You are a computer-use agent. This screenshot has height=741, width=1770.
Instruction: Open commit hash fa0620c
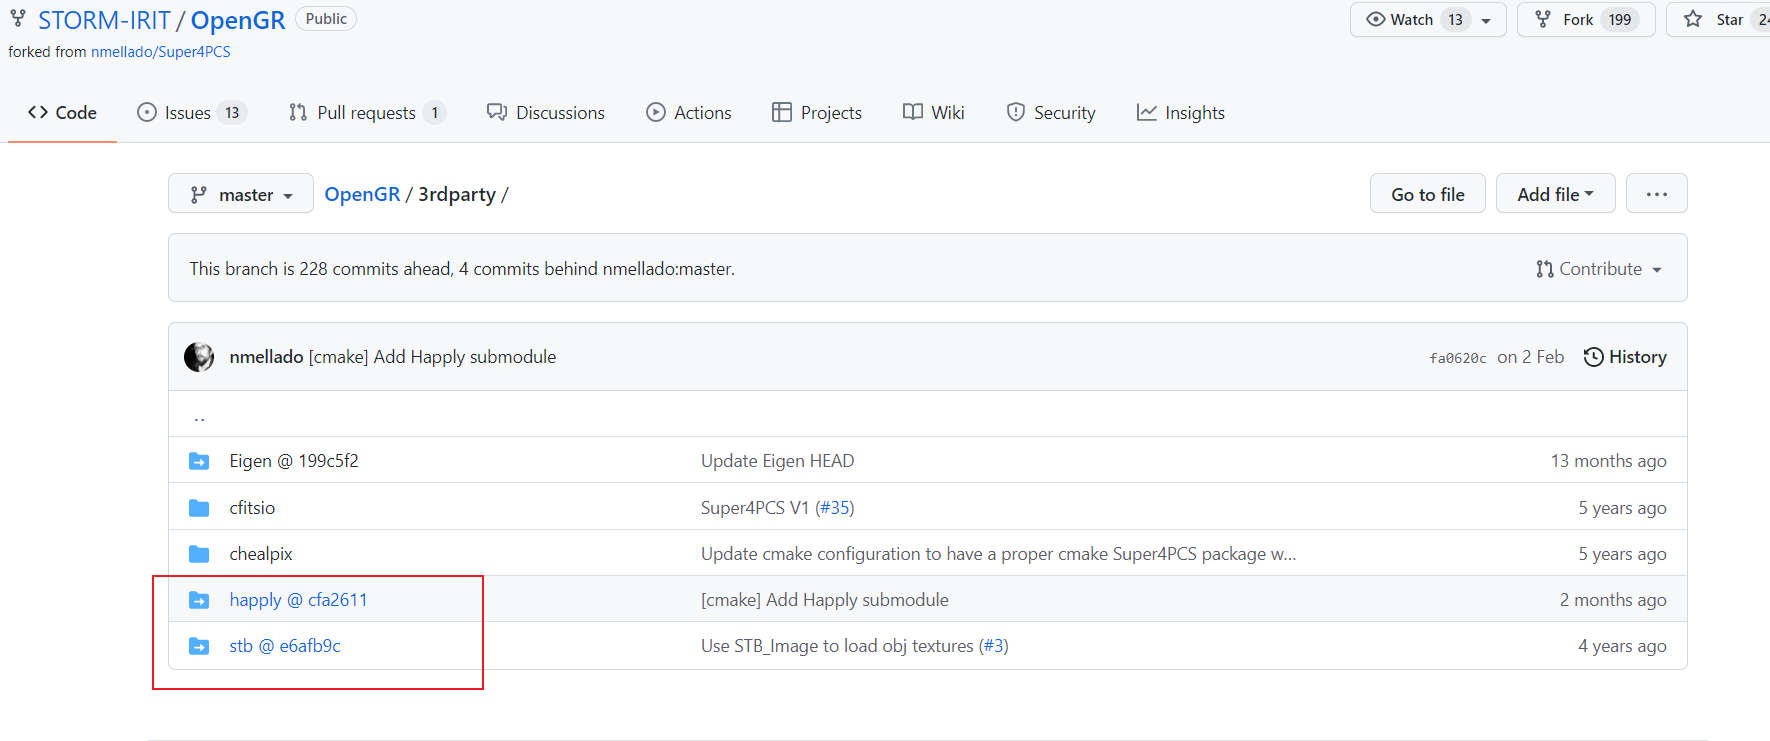[x=1458, y=358]
